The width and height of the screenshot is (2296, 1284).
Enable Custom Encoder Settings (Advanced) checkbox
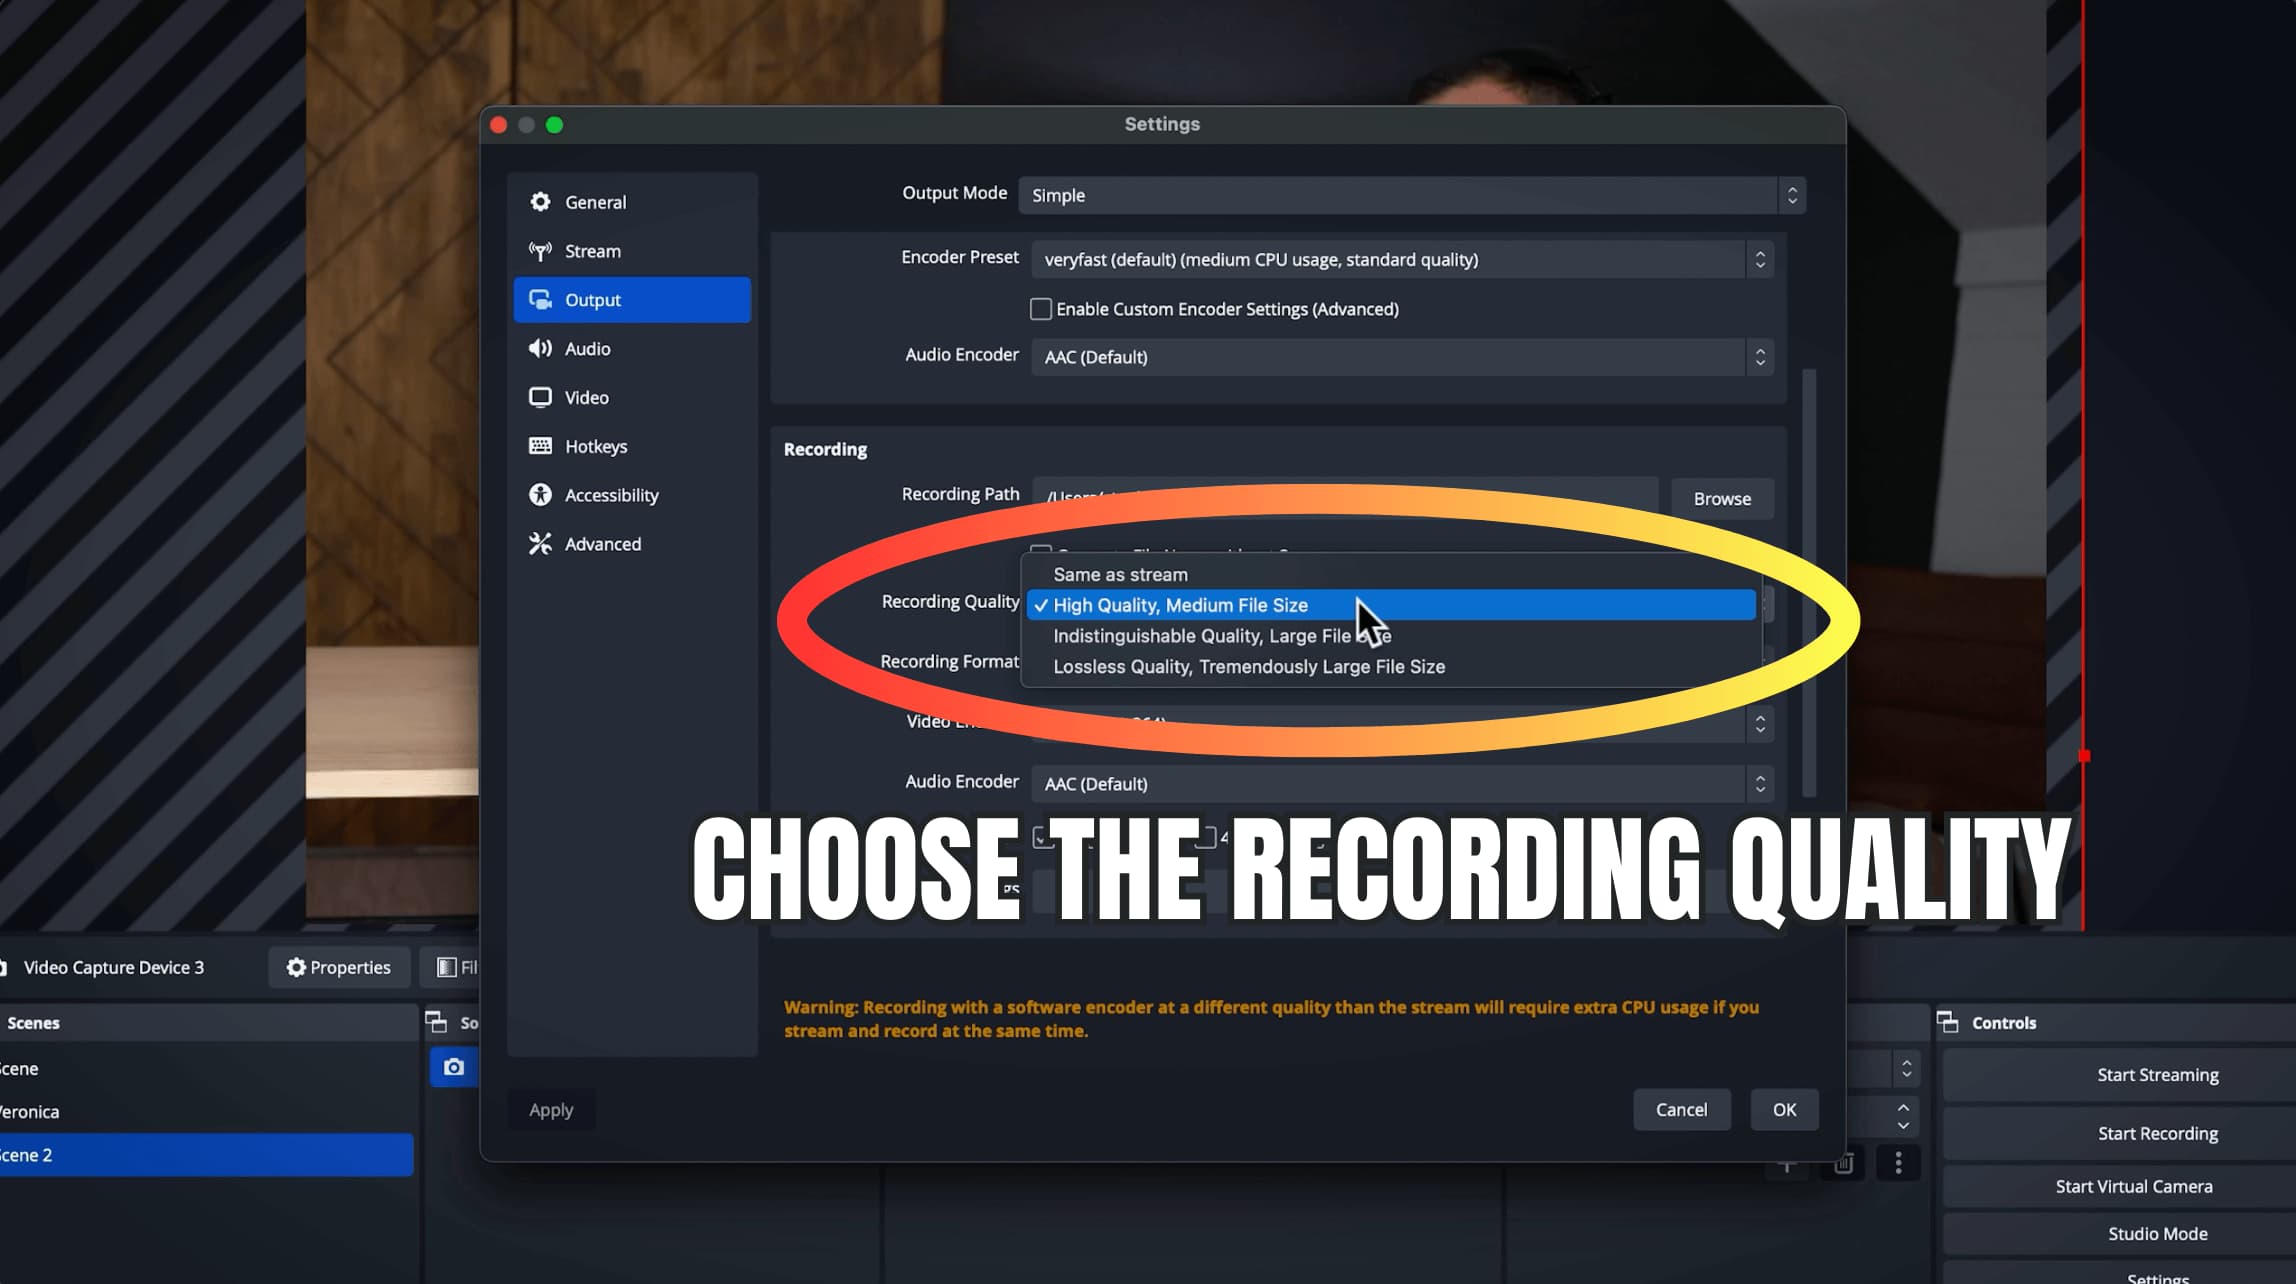tap(1041, 309)
